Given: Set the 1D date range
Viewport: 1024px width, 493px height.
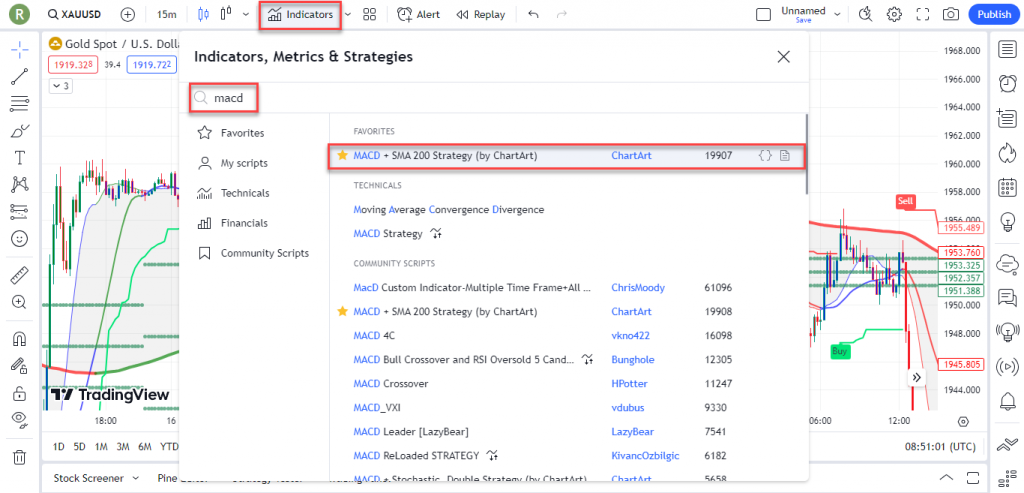Looking at the screenshot, I should tap(59, 447).
